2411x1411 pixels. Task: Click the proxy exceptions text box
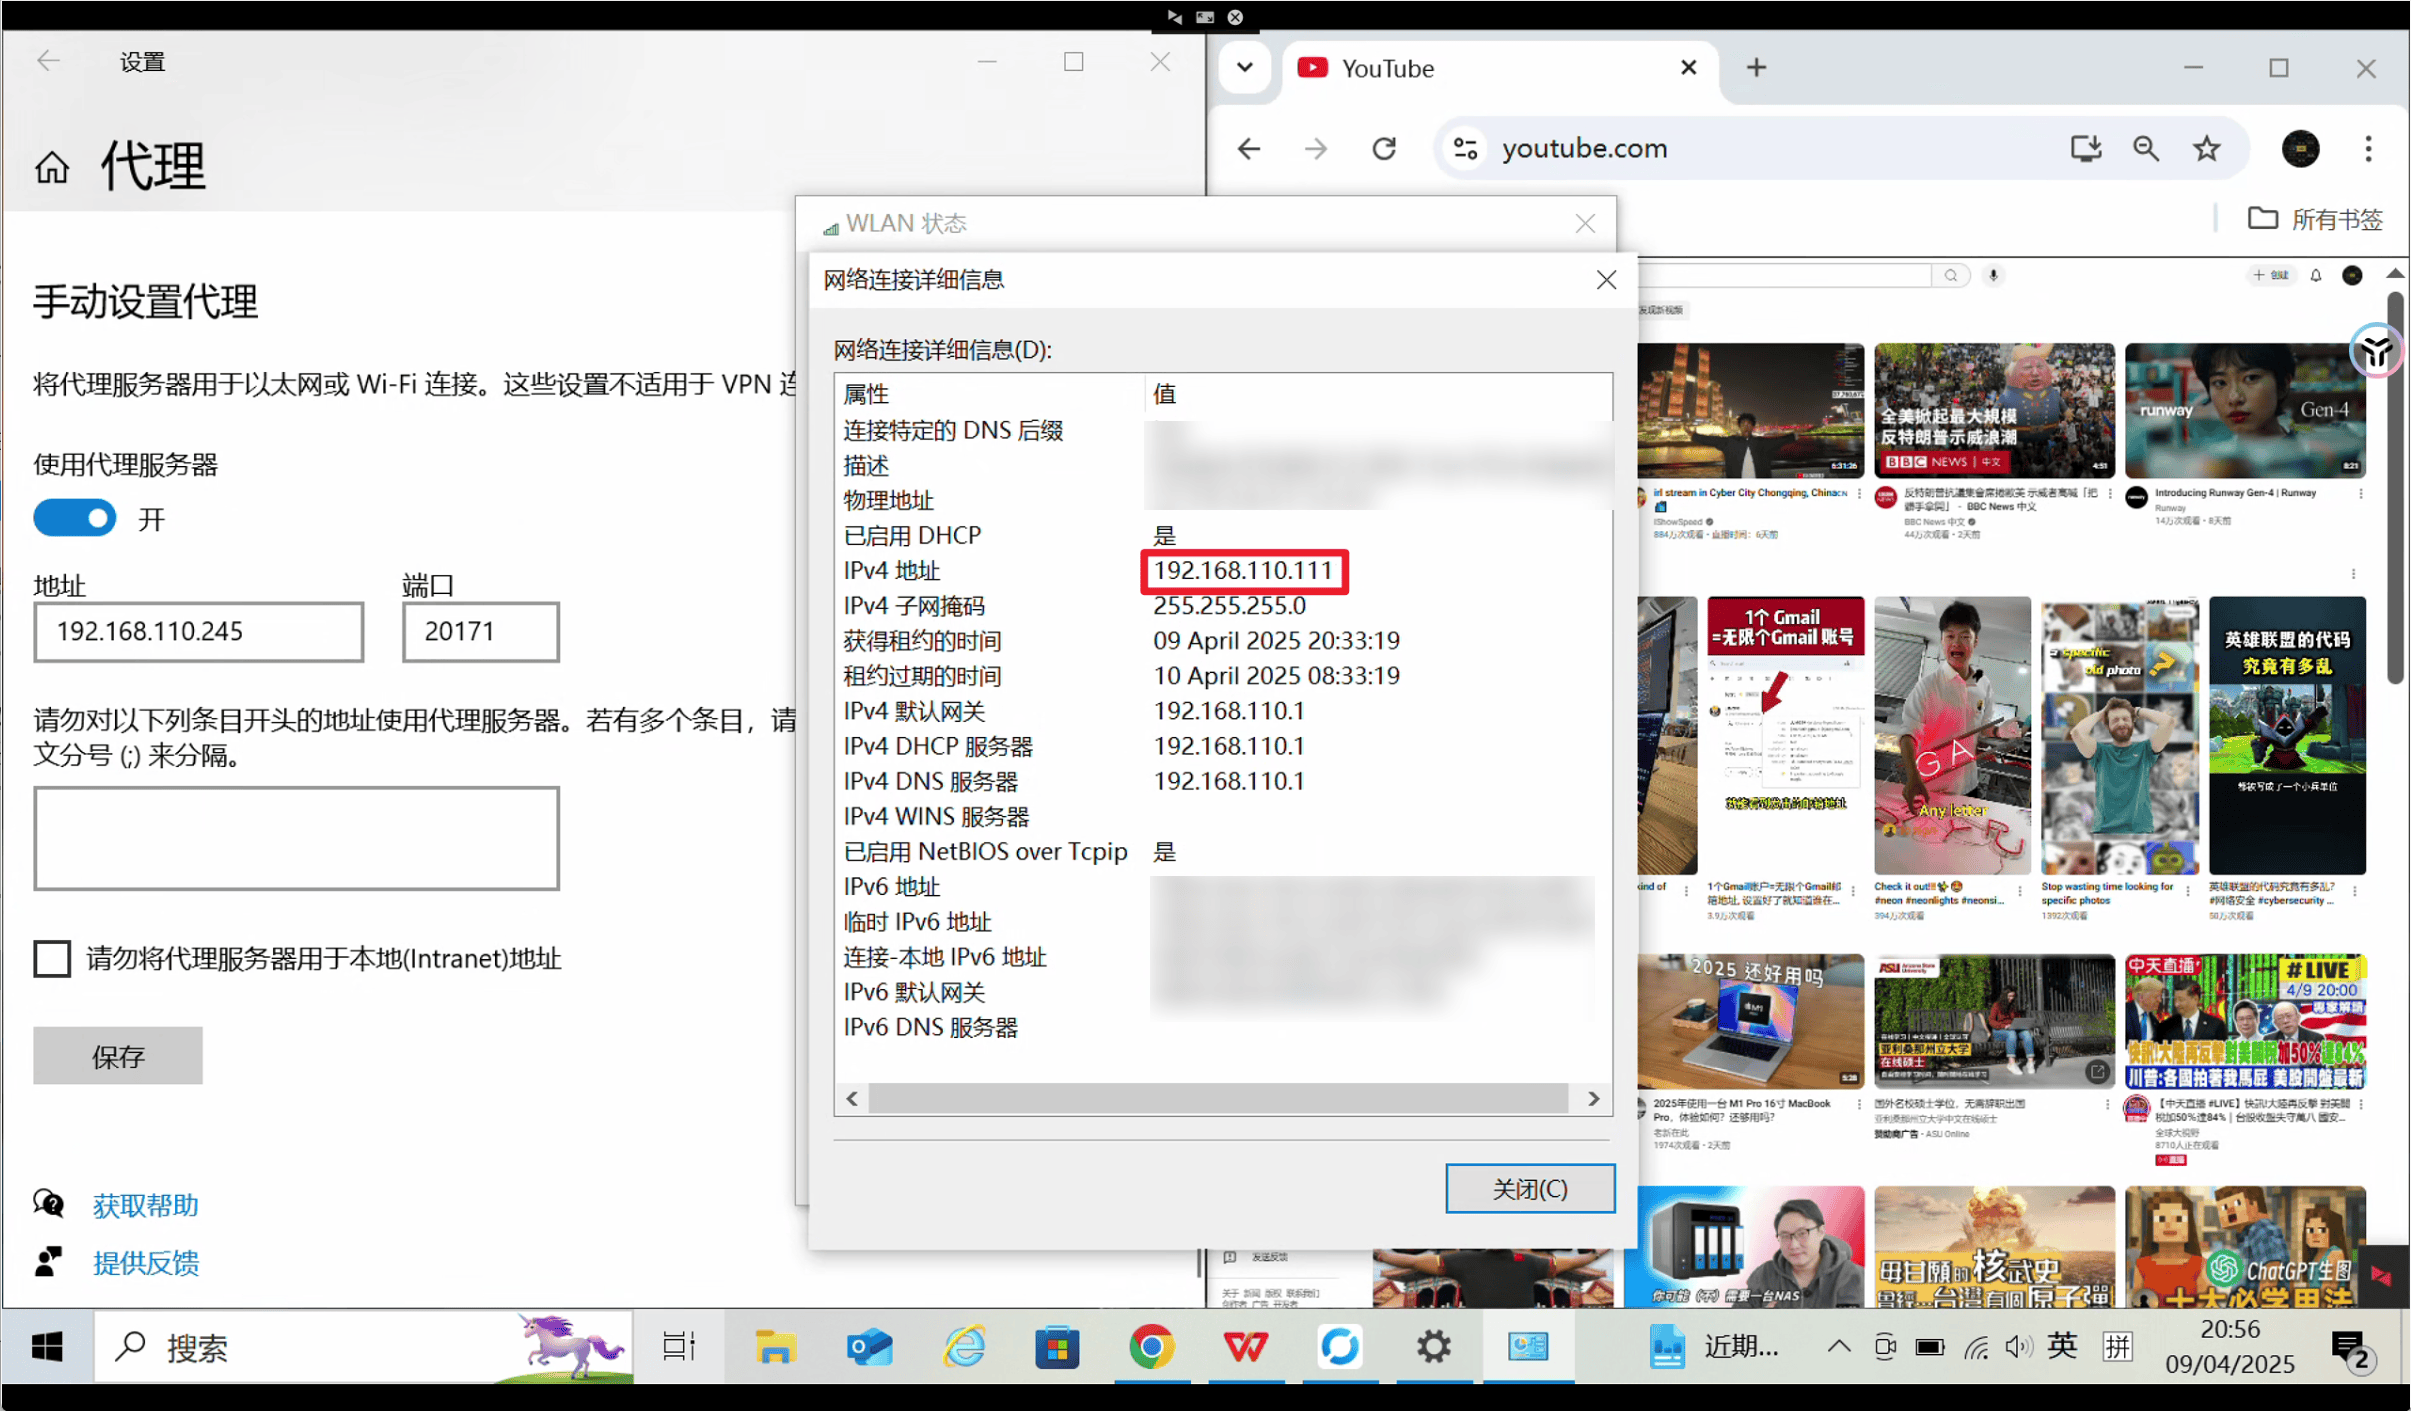(296, 838)
